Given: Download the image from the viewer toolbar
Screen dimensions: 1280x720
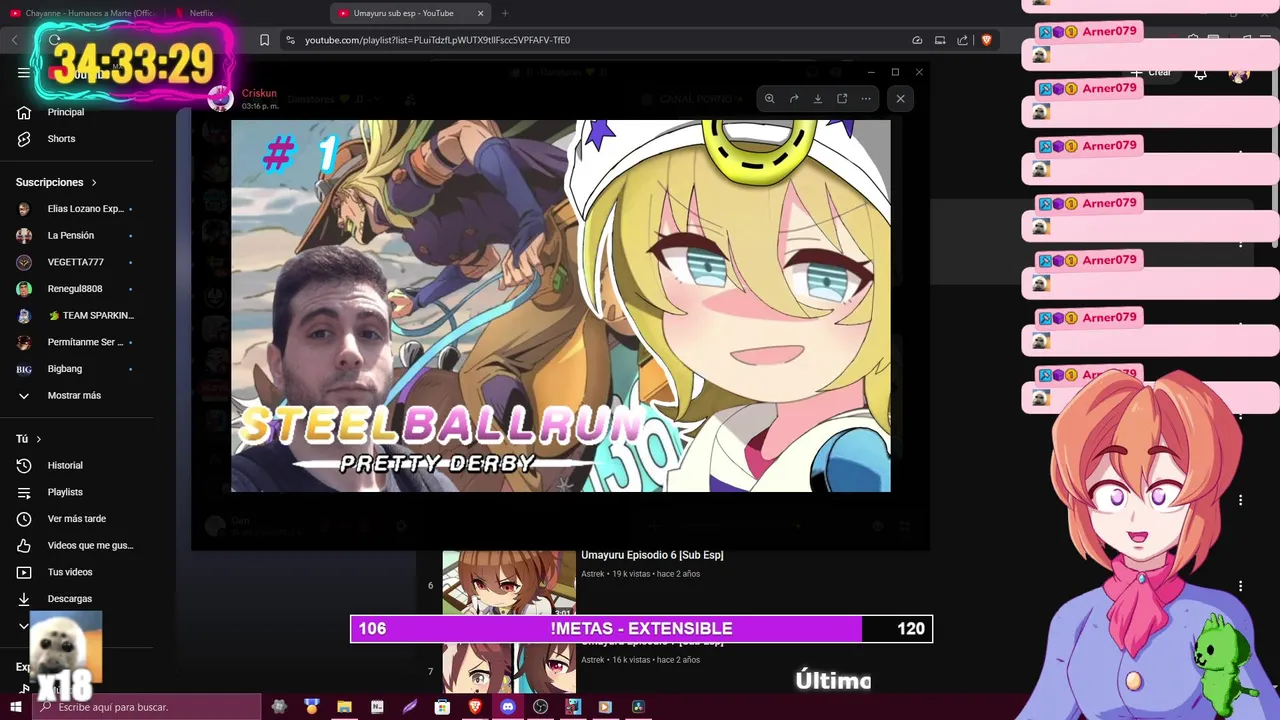Looking at the screenshot, I should point(817,98).
